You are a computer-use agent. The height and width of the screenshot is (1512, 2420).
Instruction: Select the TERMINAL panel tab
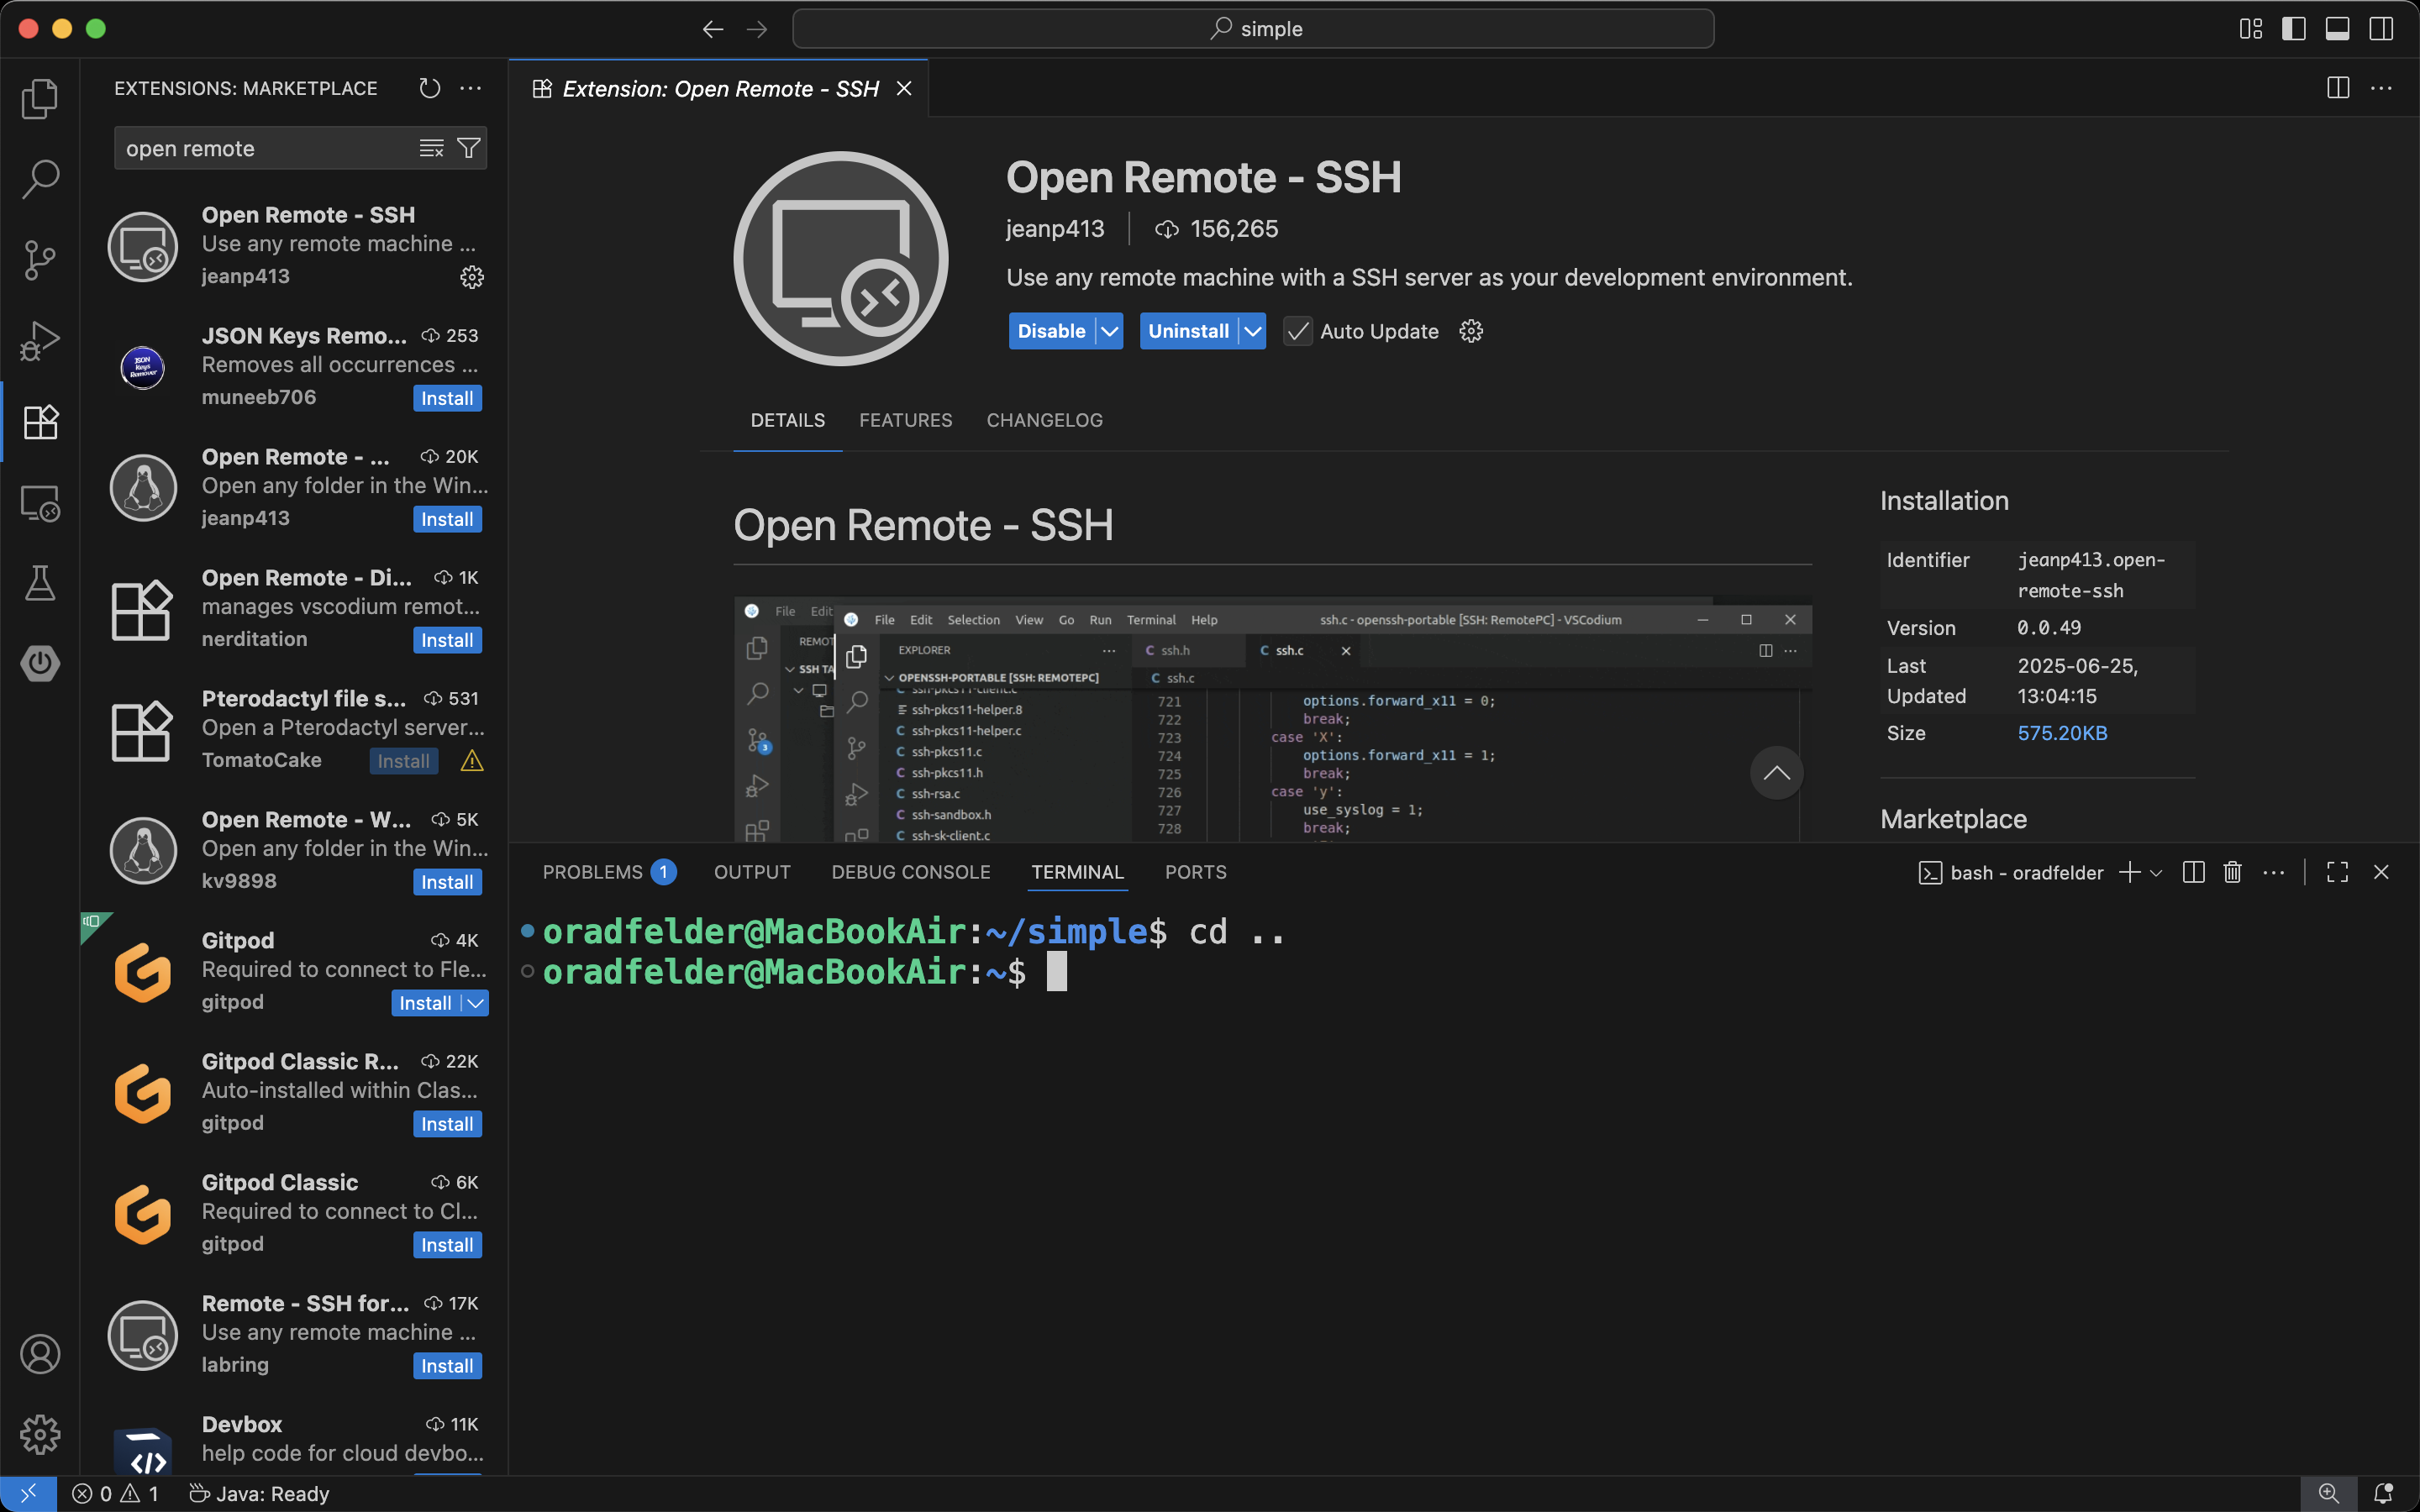pos(1077,872)
